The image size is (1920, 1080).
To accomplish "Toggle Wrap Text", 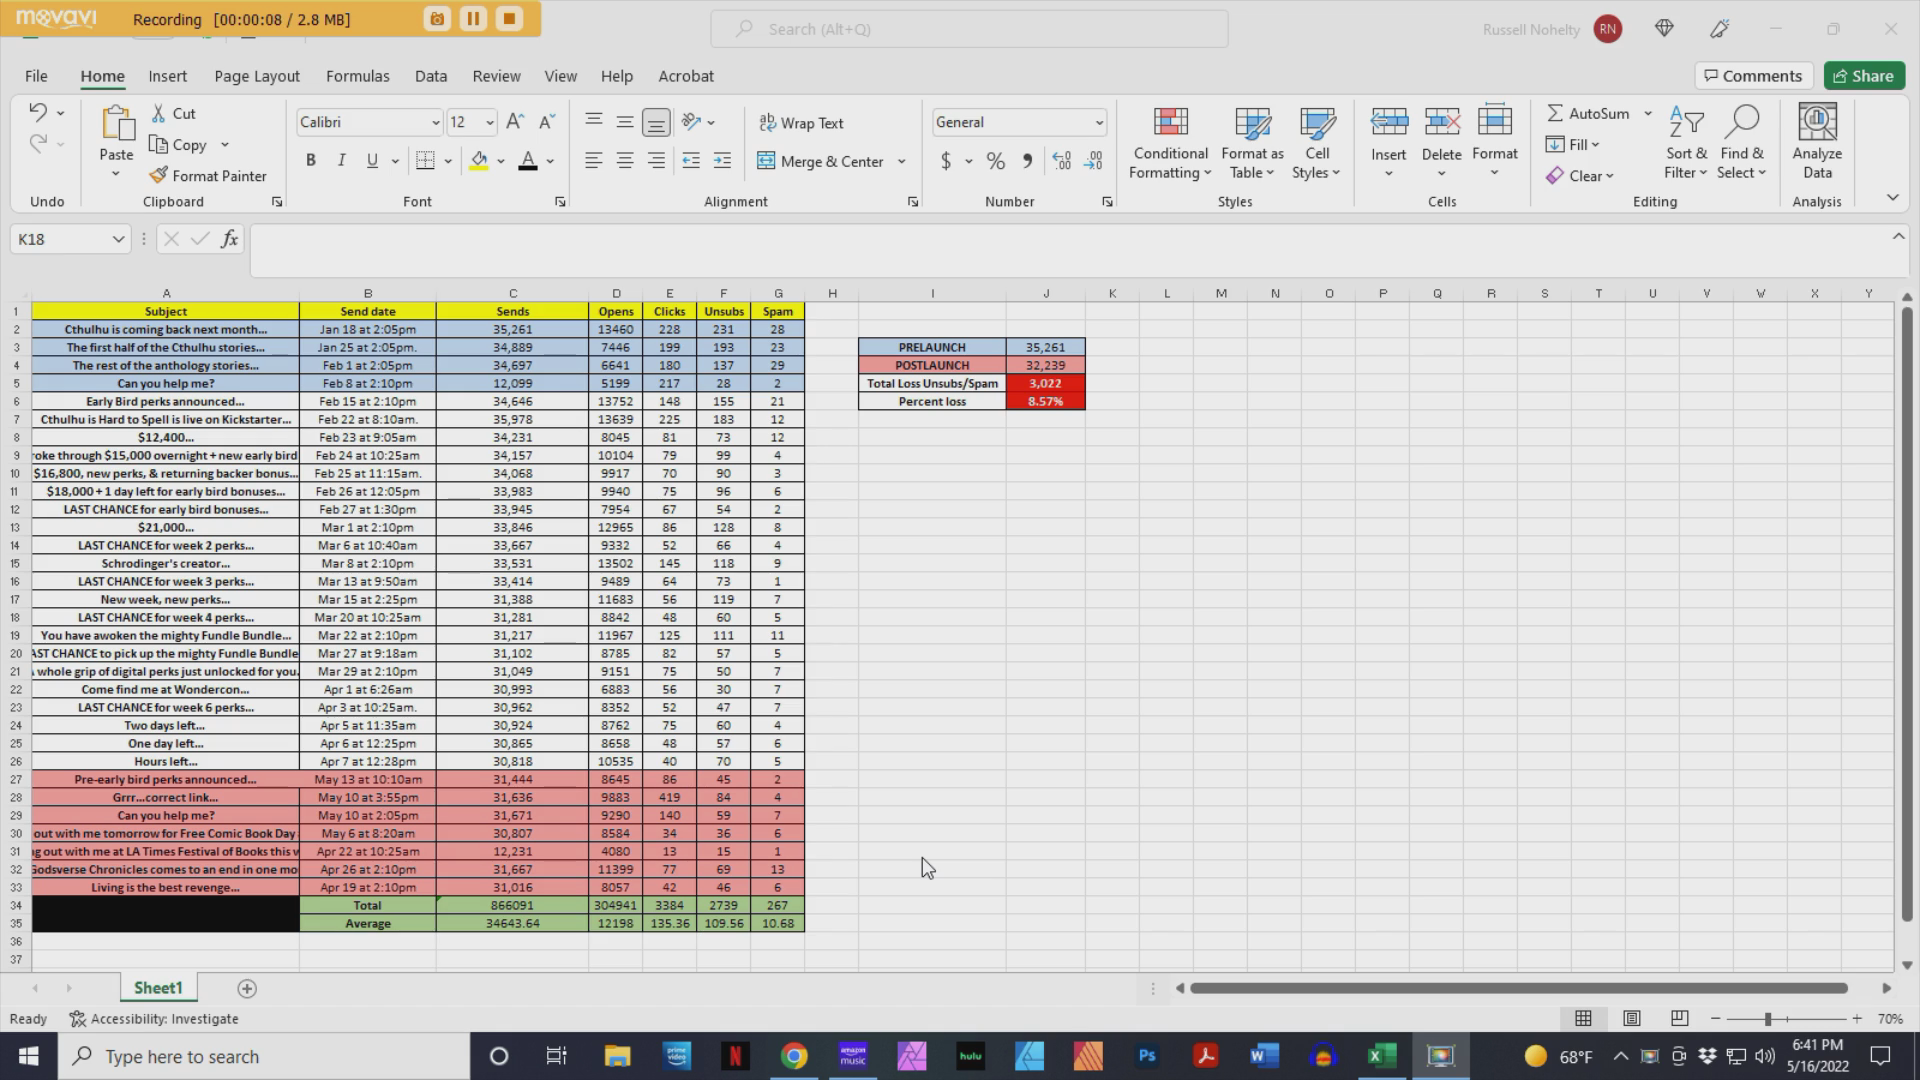I will [x=802, y=123].
